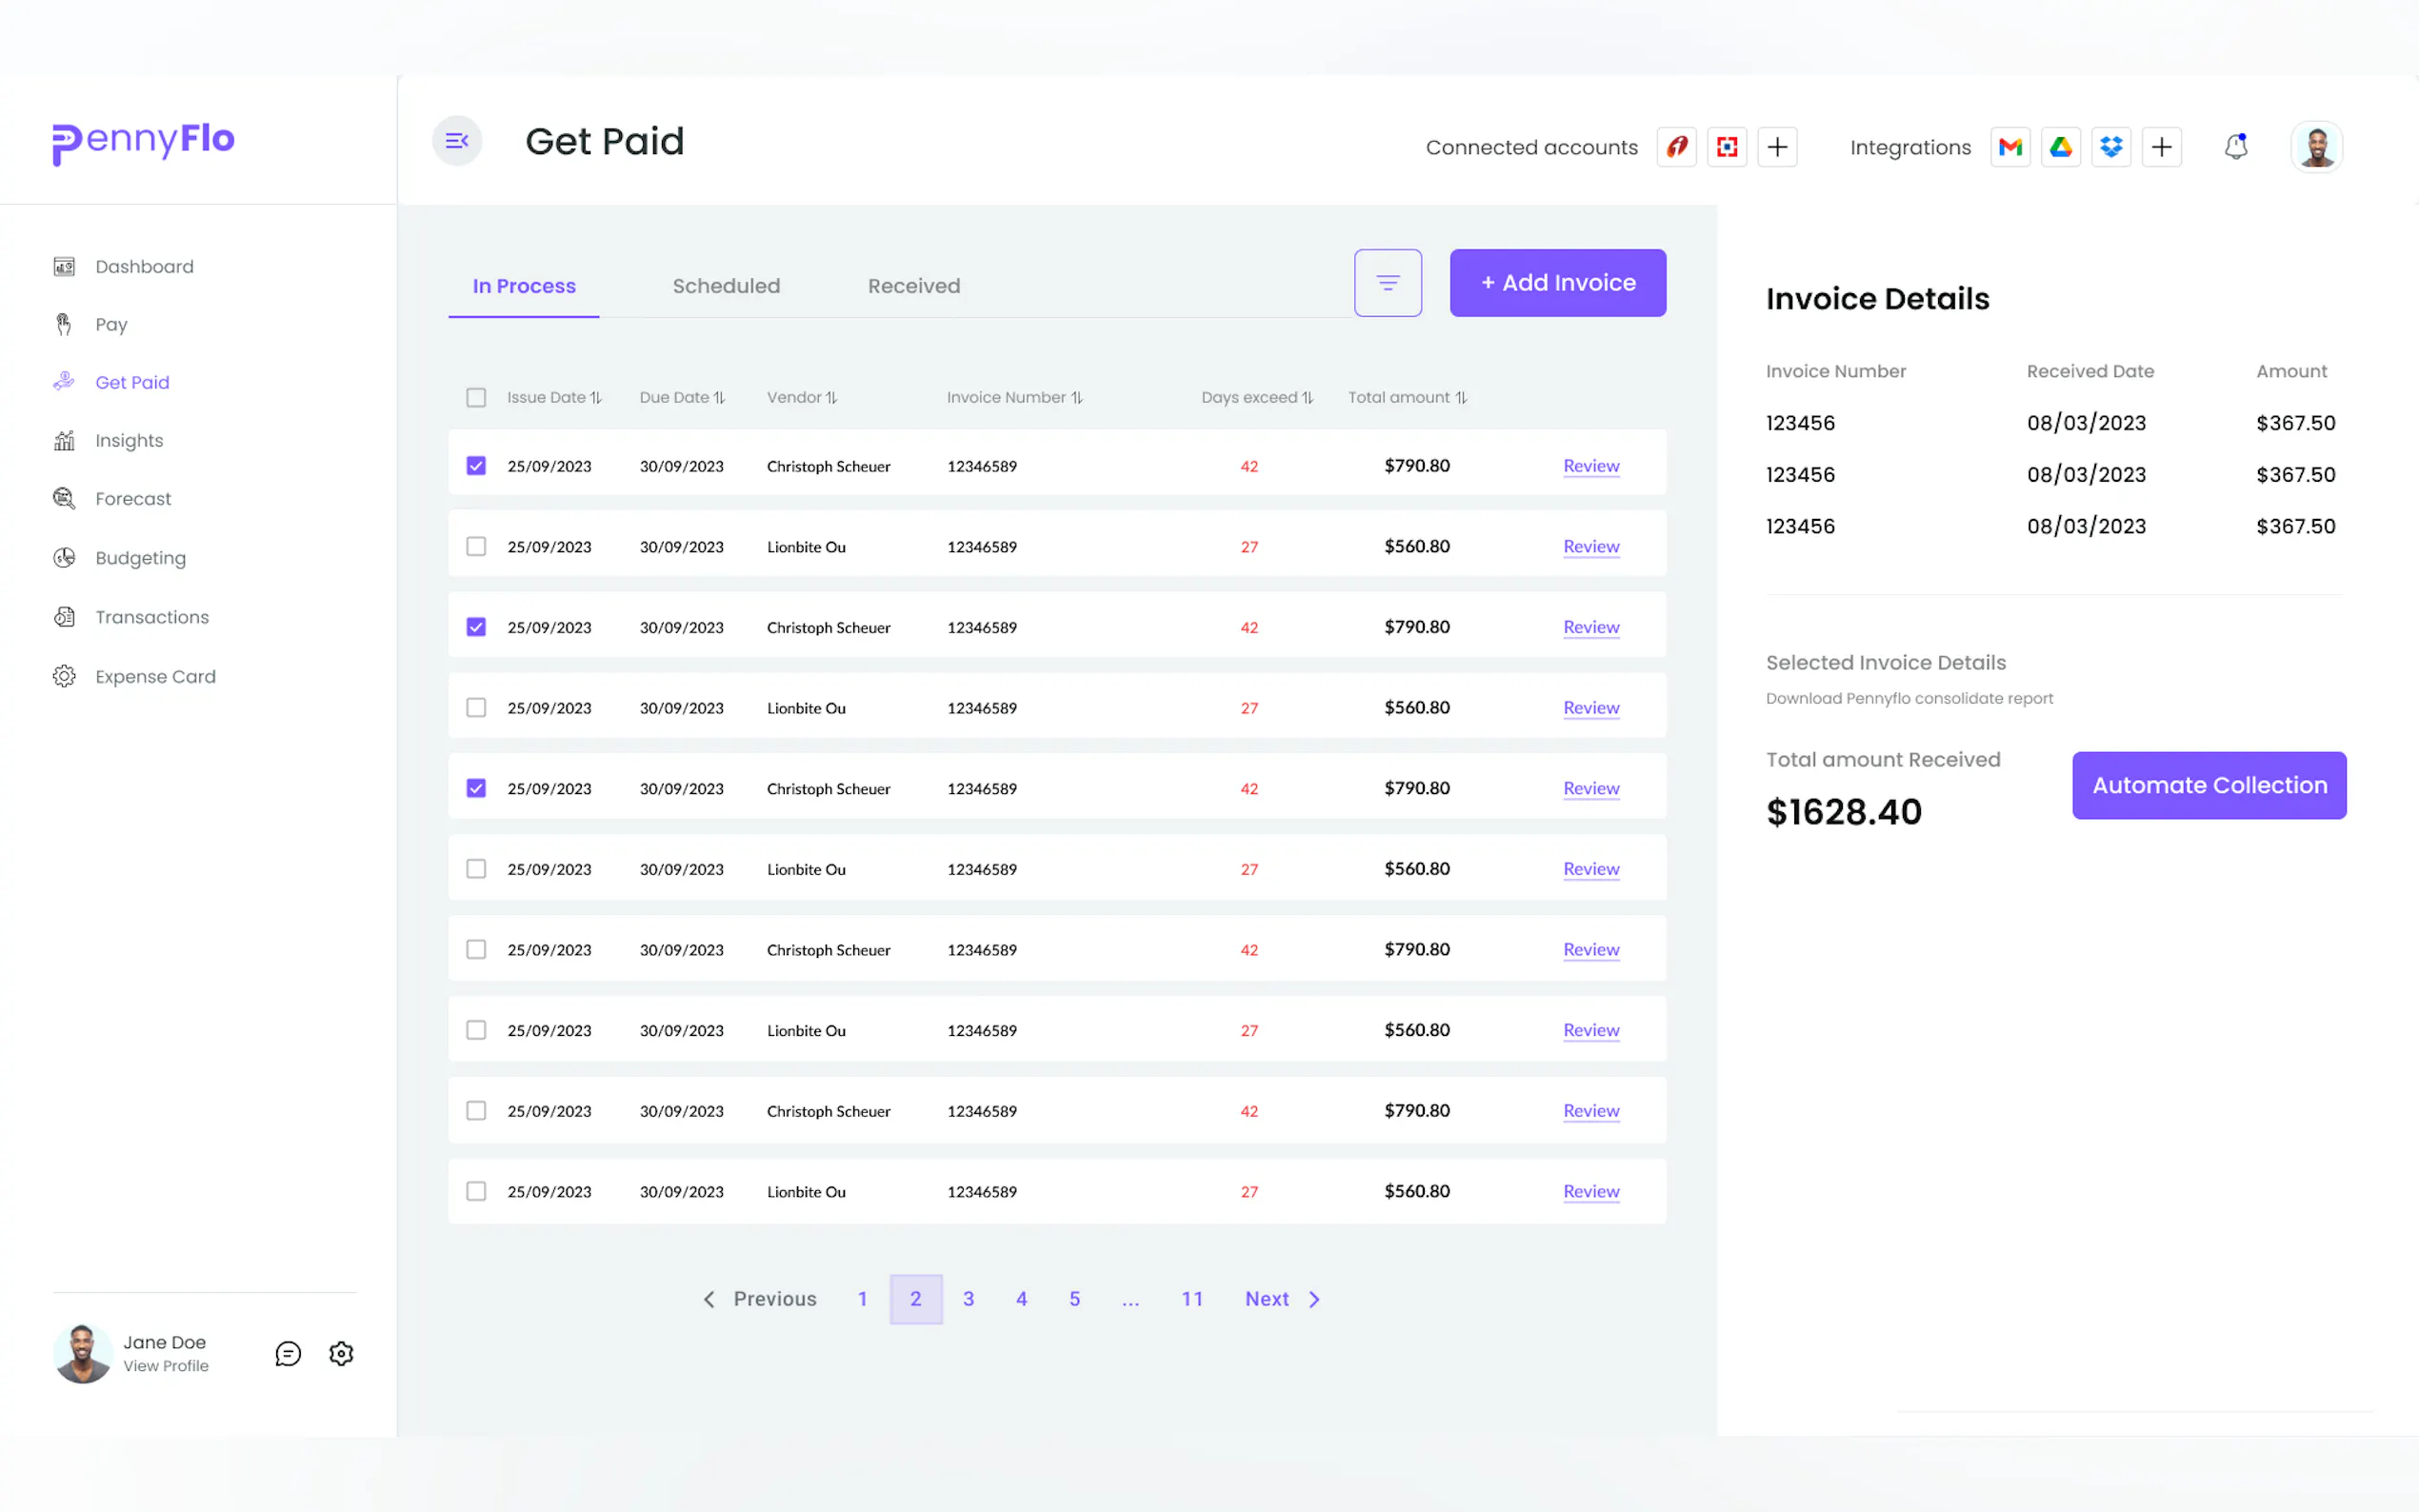
Task: Click the Google Drive integration icon
Action: coord(2061,147)
